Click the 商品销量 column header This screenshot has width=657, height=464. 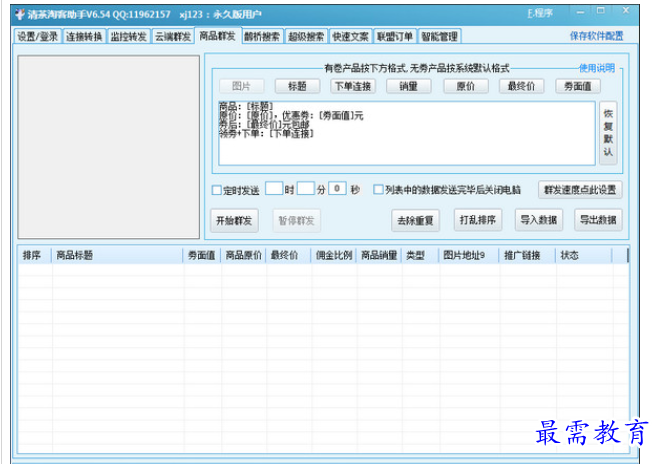click(379, 255)
